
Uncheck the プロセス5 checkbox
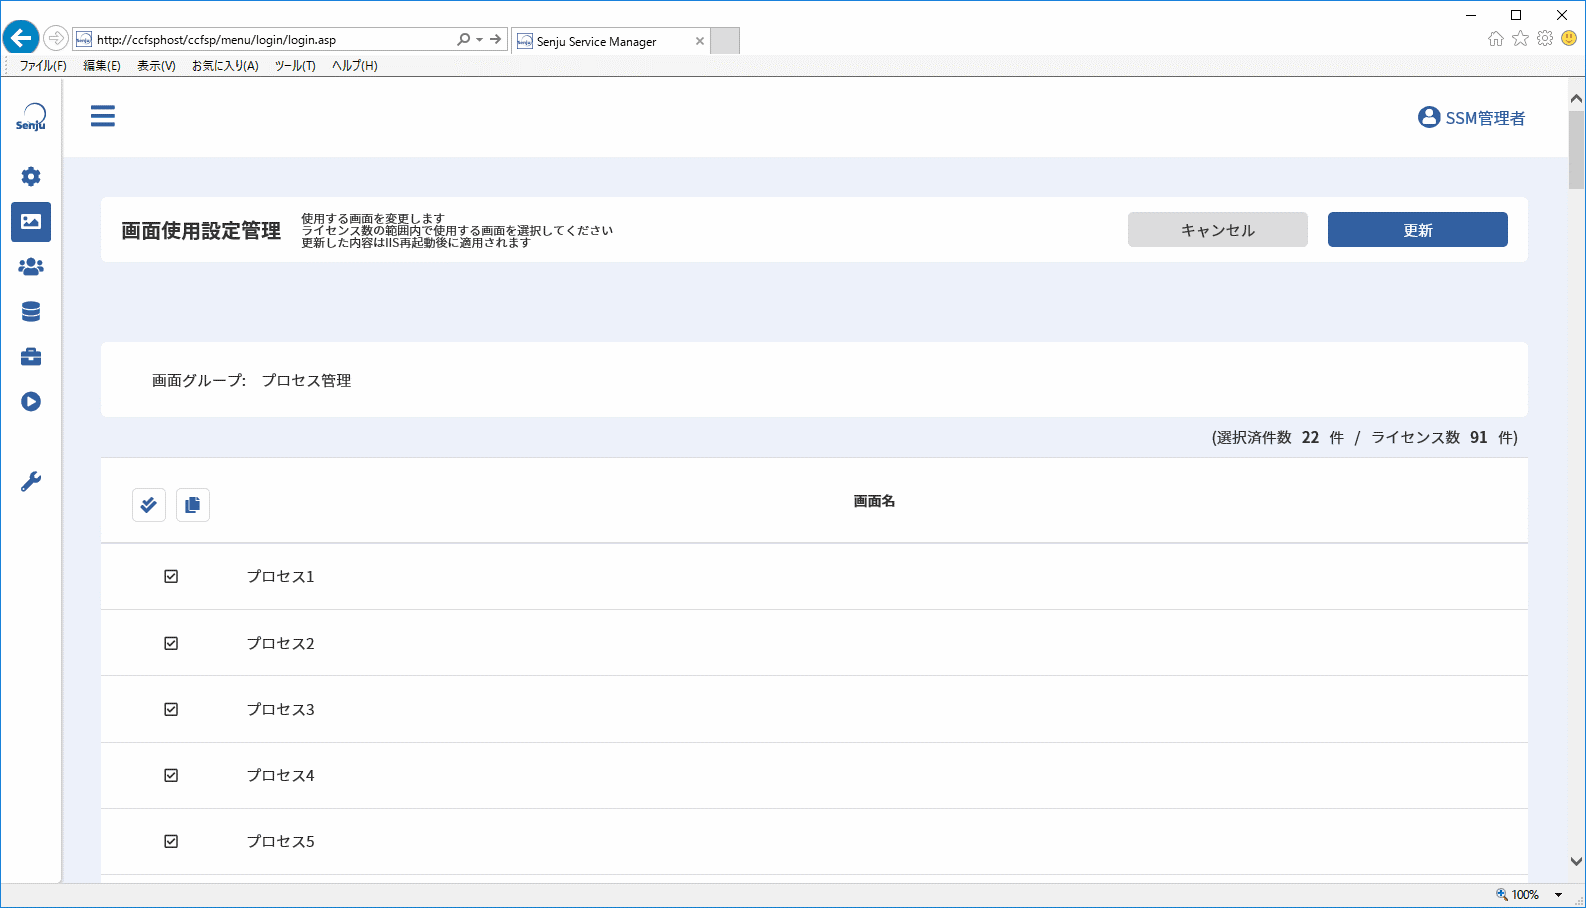[171, 842]
